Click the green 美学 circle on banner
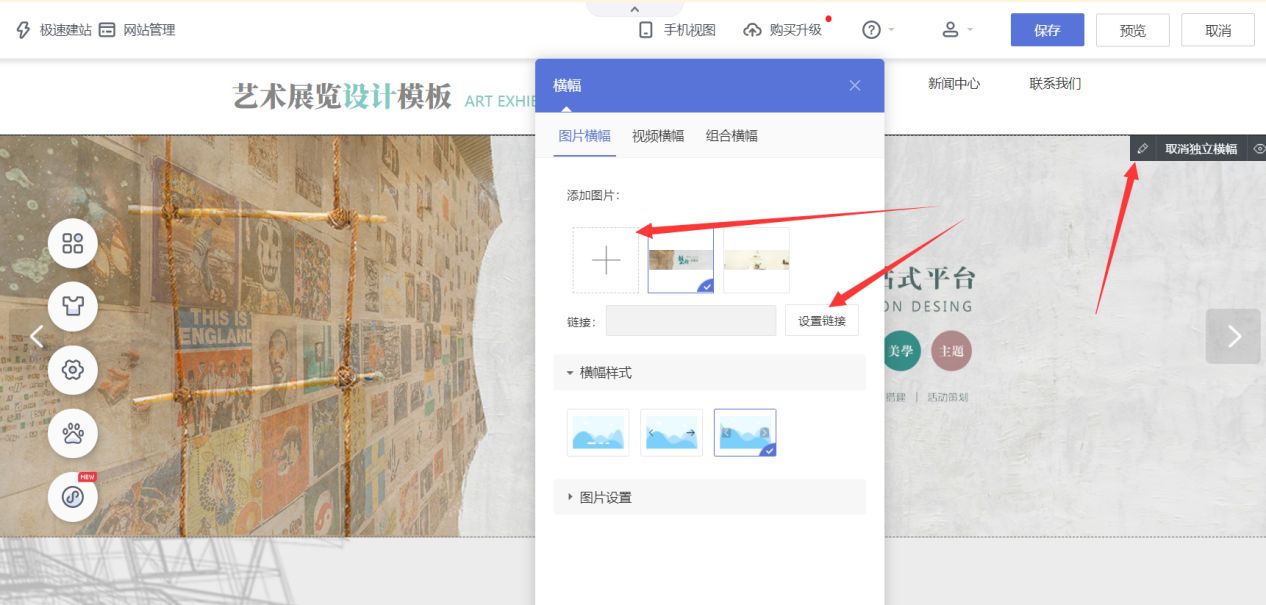This screenshot has width=1266, height=605. point(901,351)
